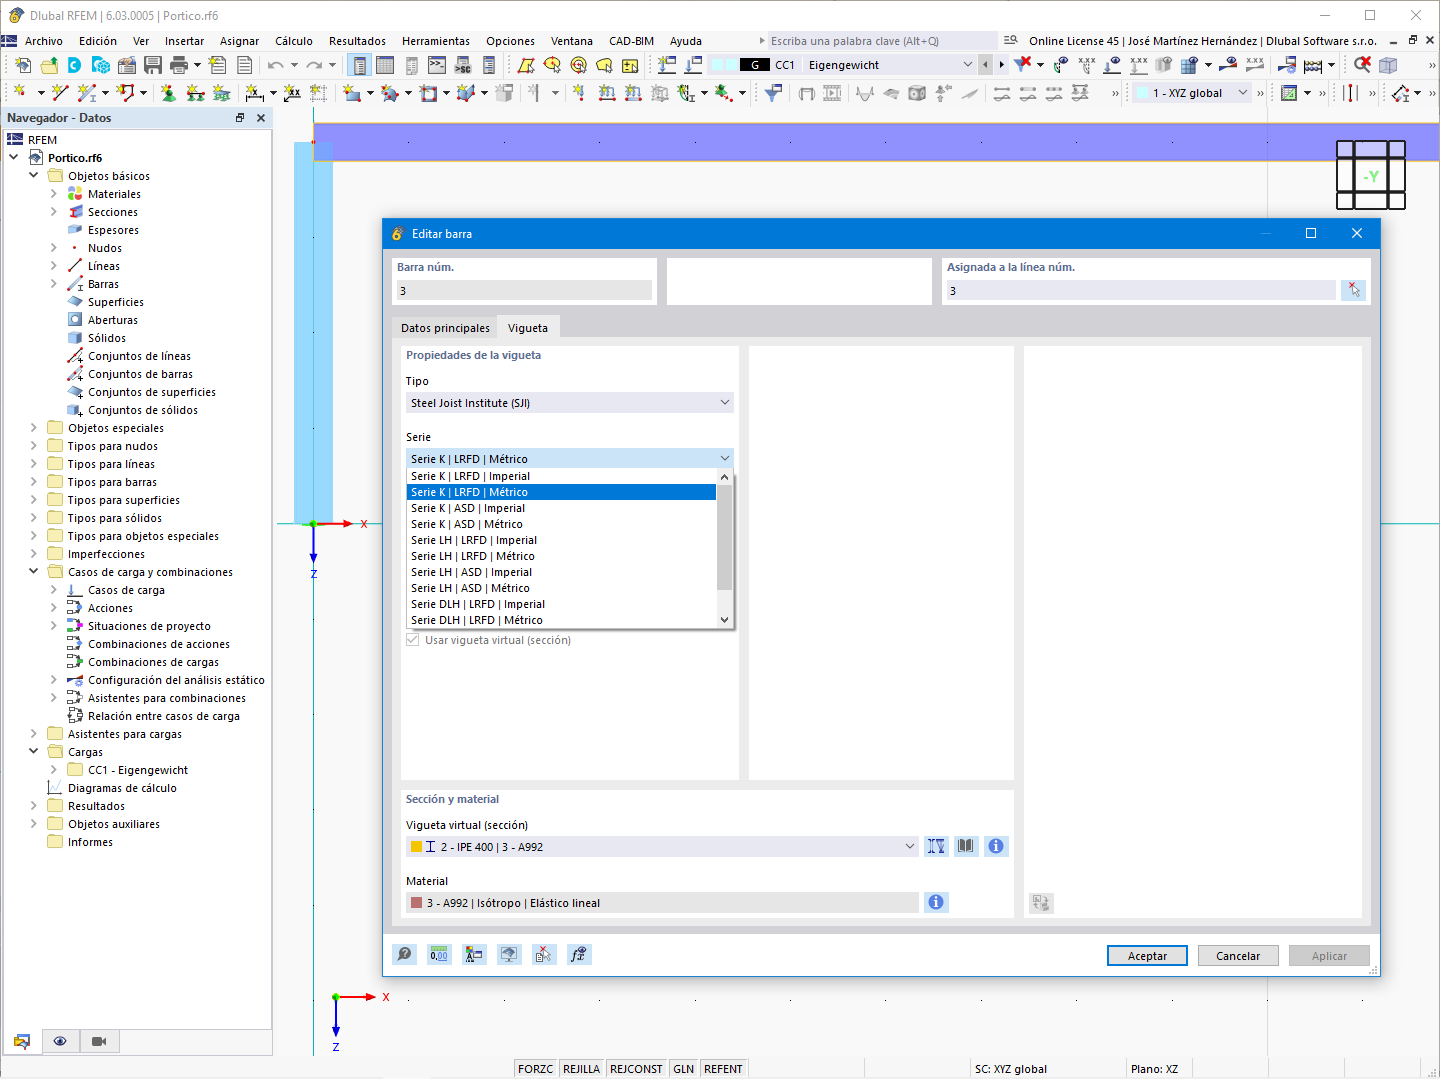
Task: Click the help search icon in the dialog
Action: pyautogui.click(x=404, y=954)
